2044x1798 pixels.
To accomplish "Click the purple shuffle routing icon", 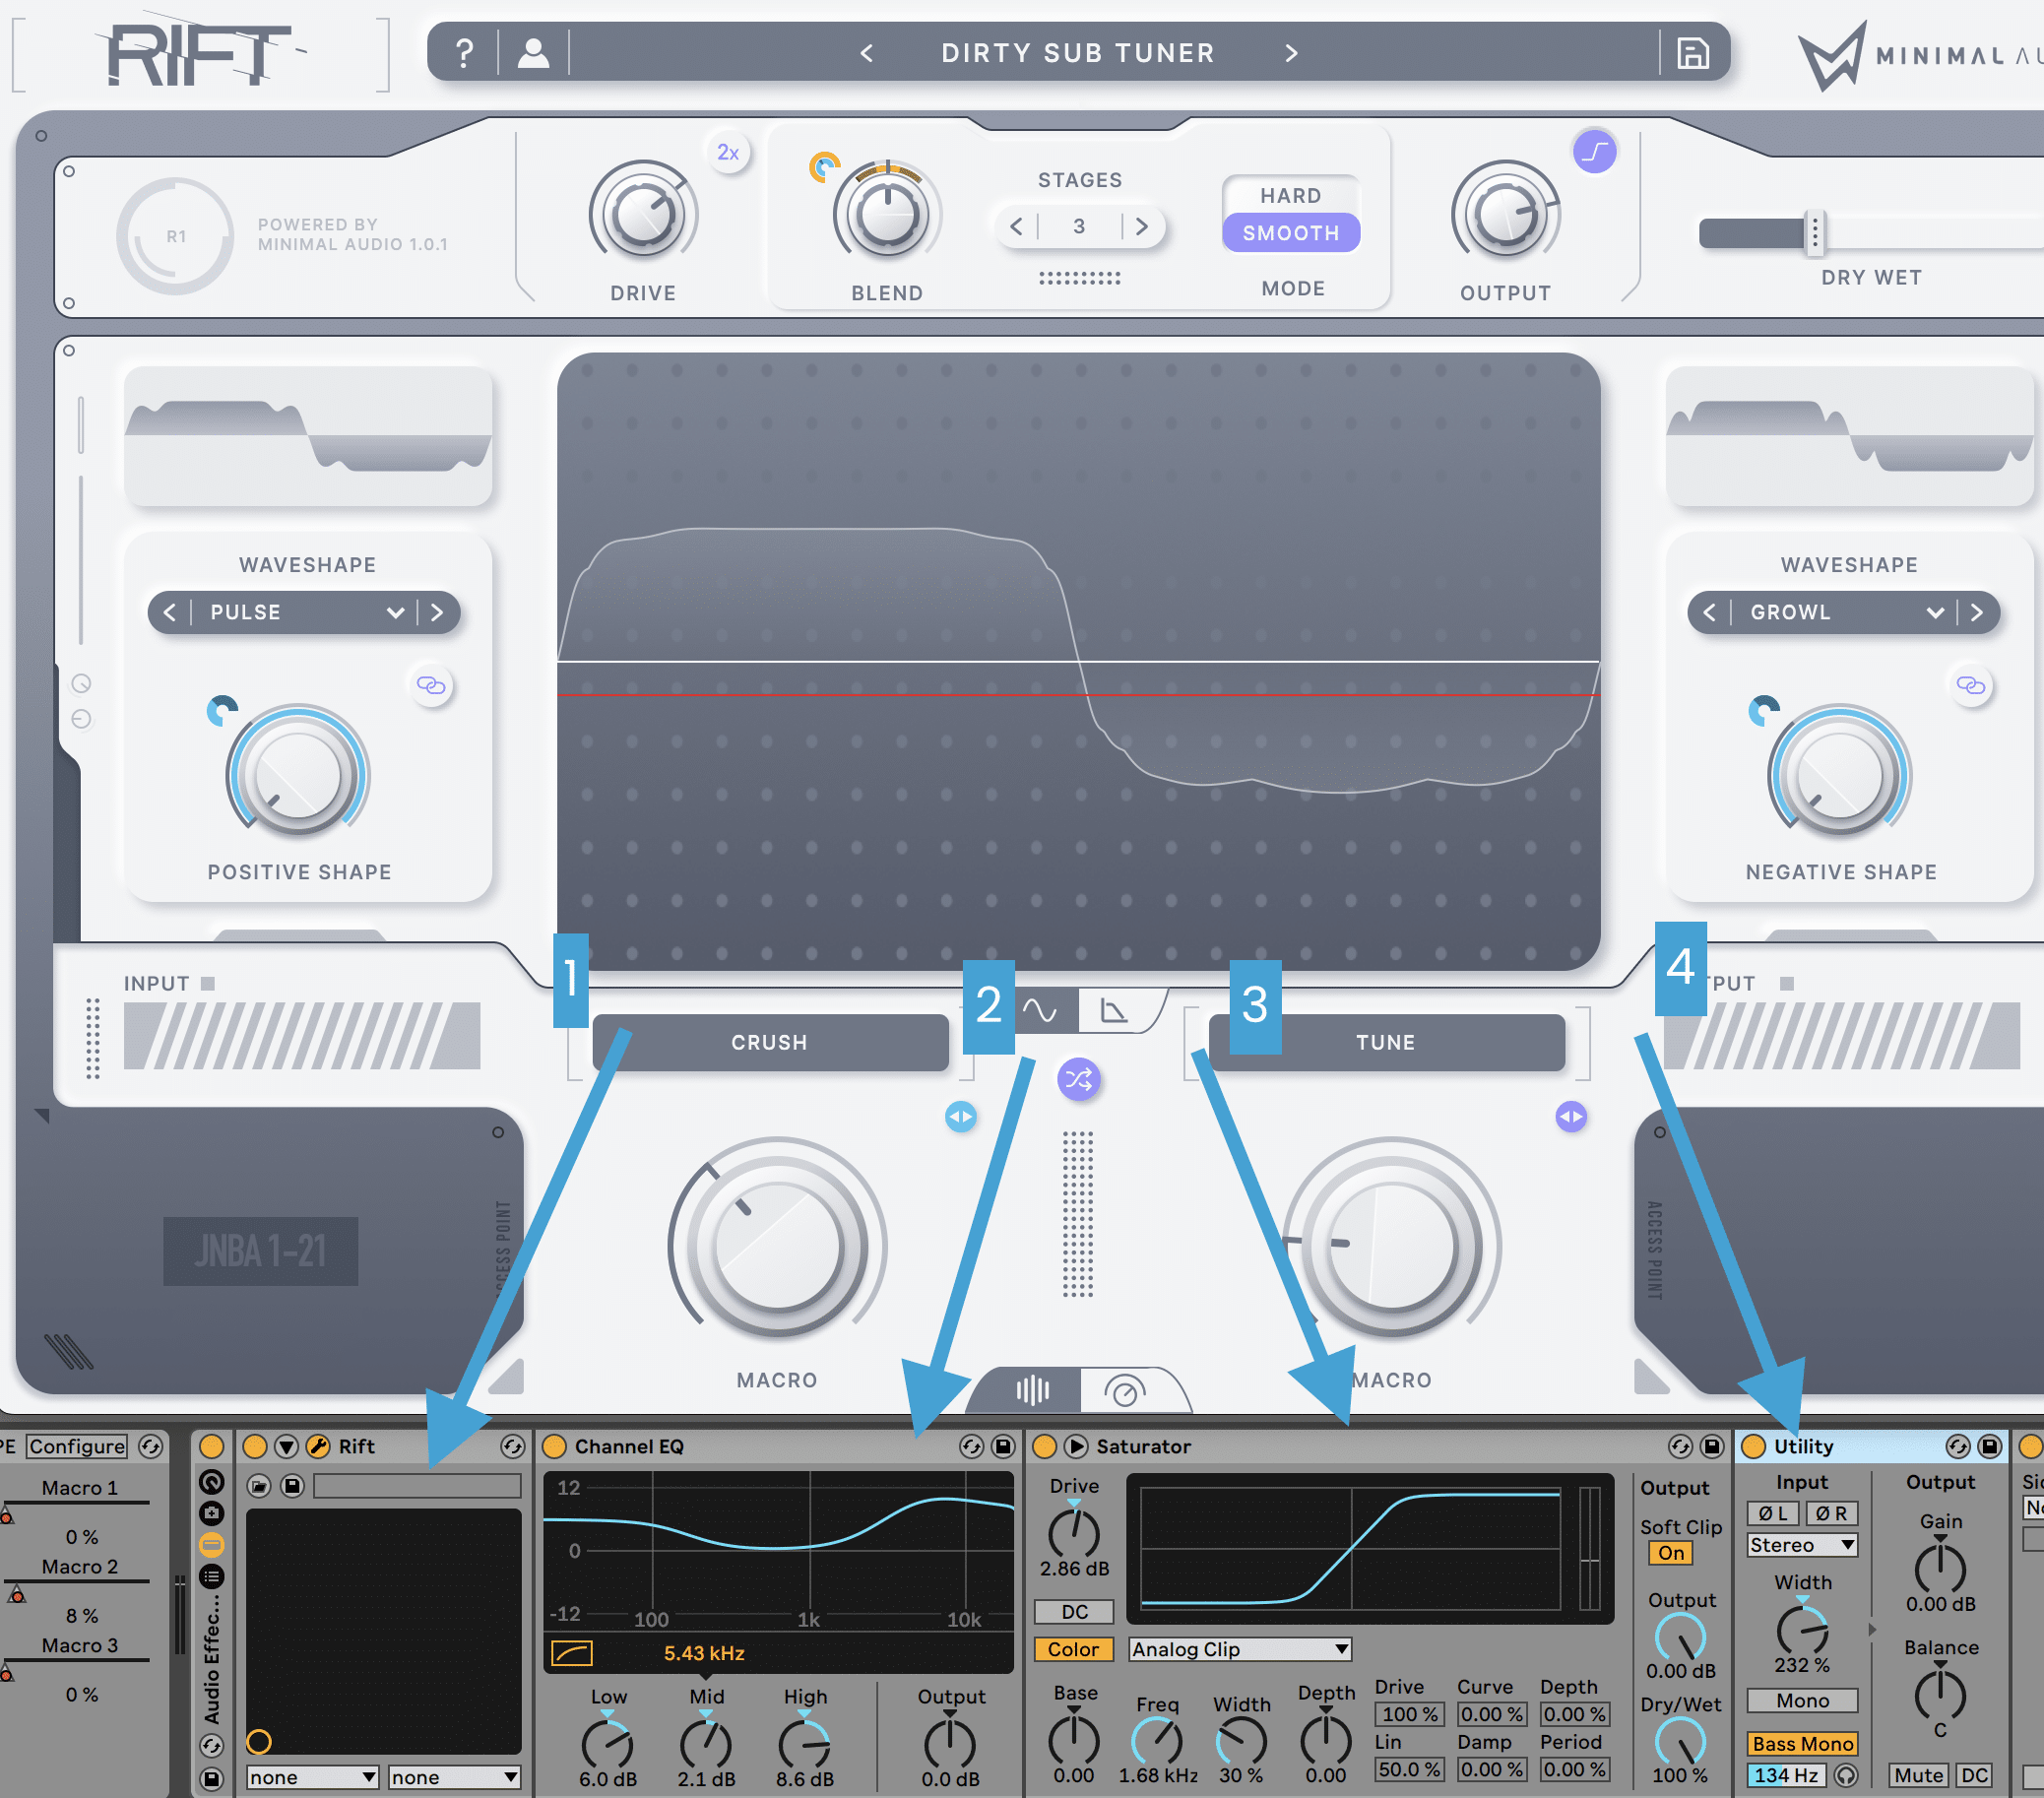I will coord(1079,1079).
